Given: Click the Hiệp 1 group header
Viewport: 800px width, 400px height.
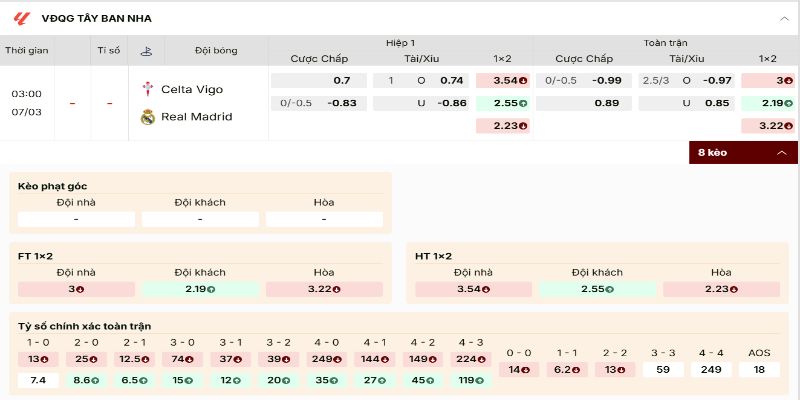Looking at the screenshot, I should (x=401, y=43).
